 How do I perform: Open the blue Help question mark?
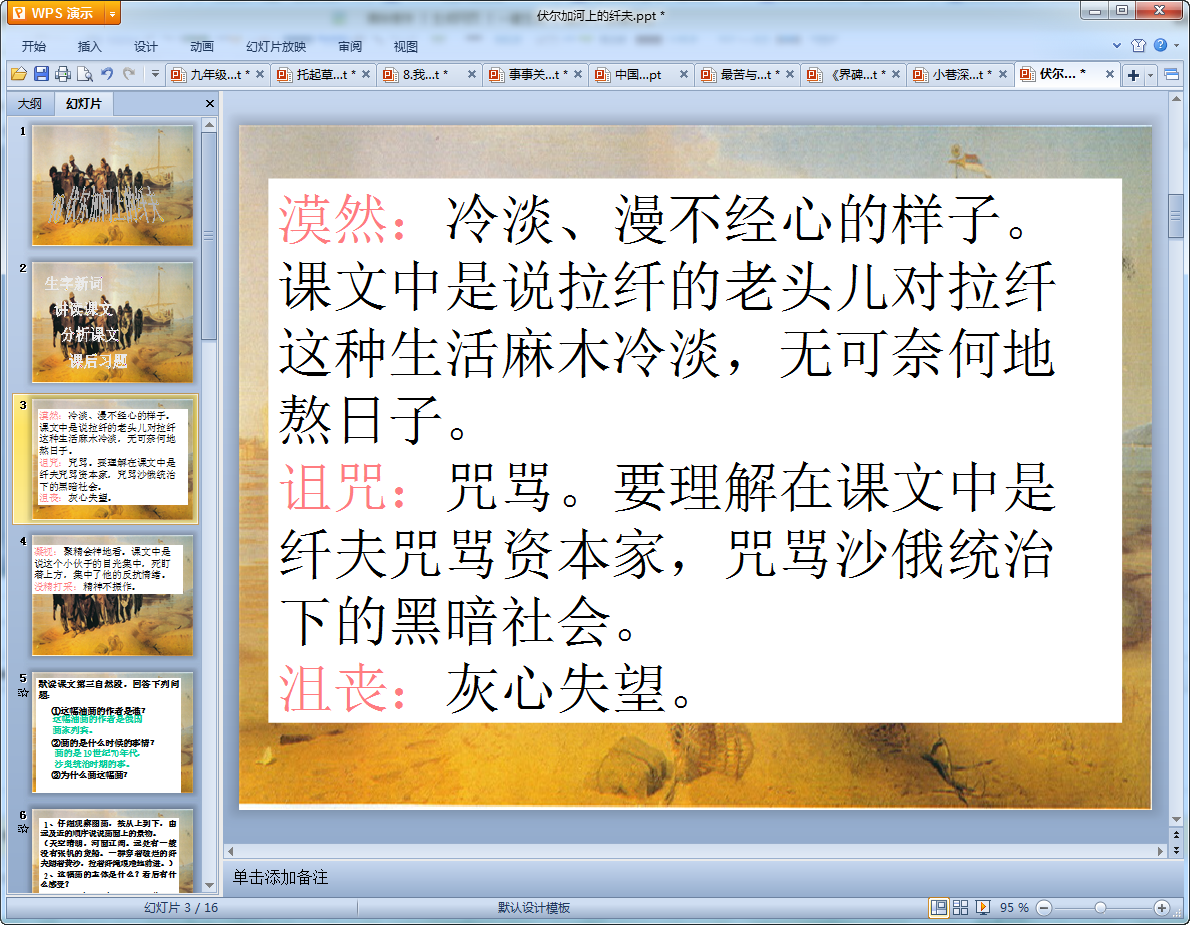point(1160,46)
